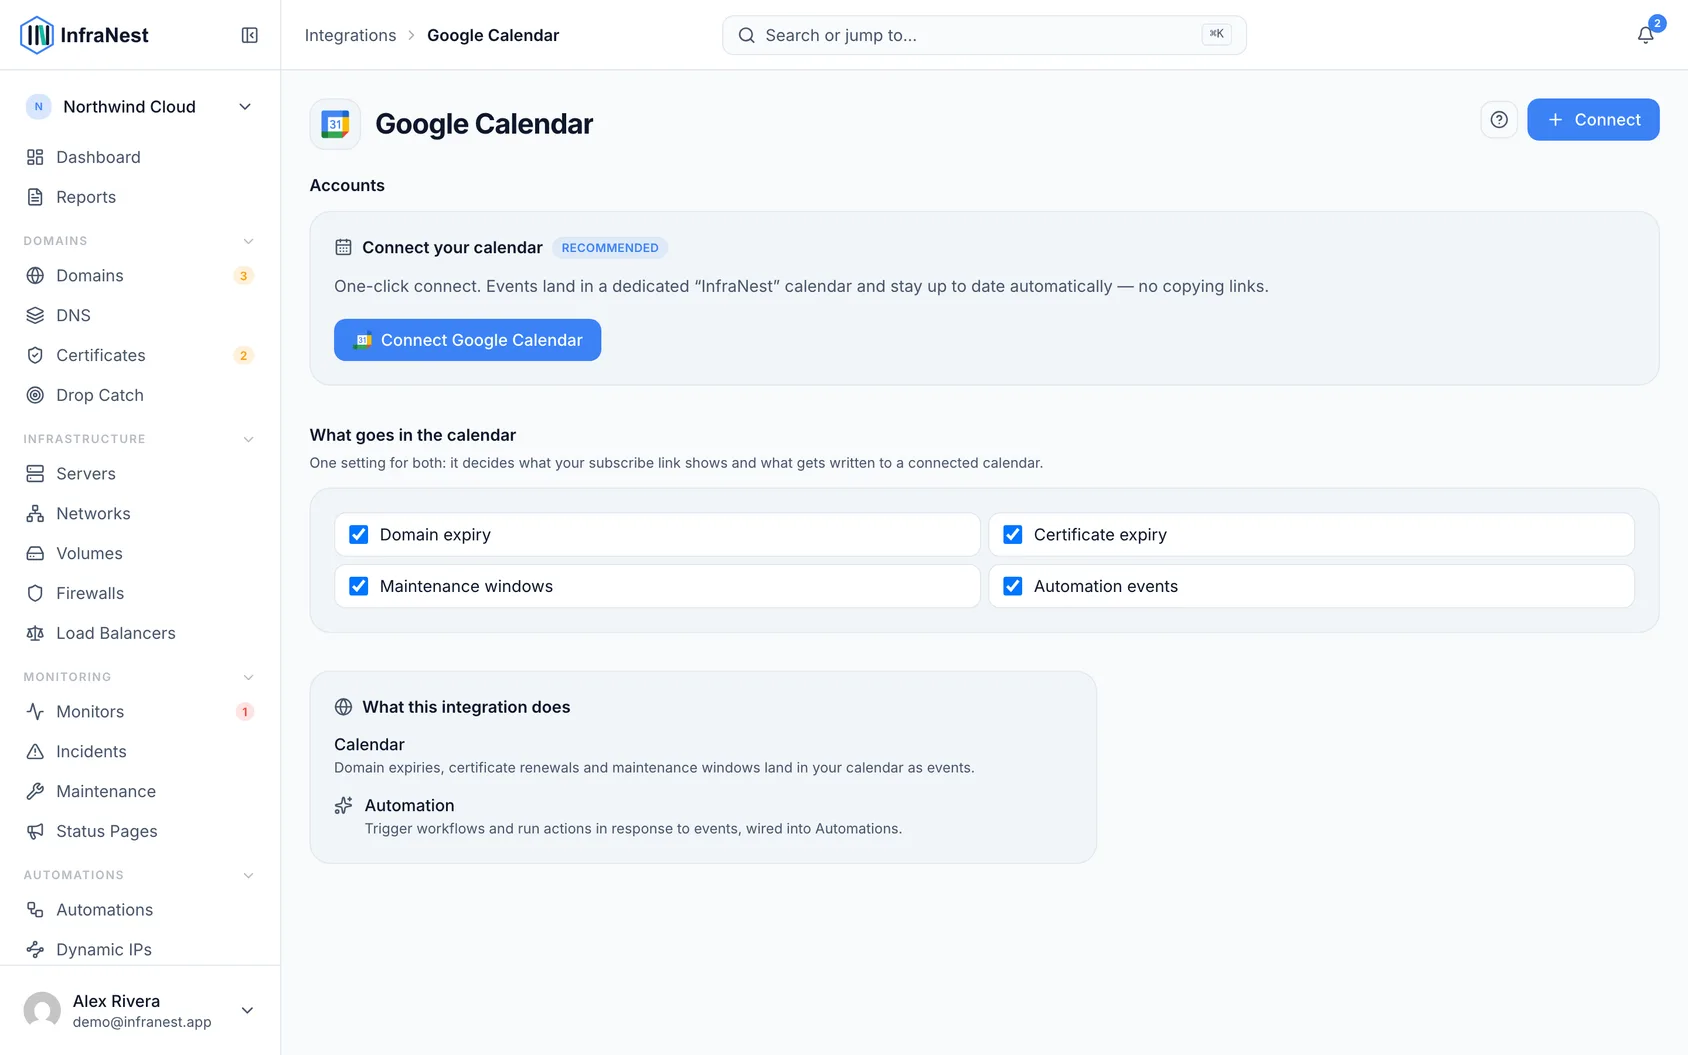Click the Google Calendar app icon

point(335,124)
